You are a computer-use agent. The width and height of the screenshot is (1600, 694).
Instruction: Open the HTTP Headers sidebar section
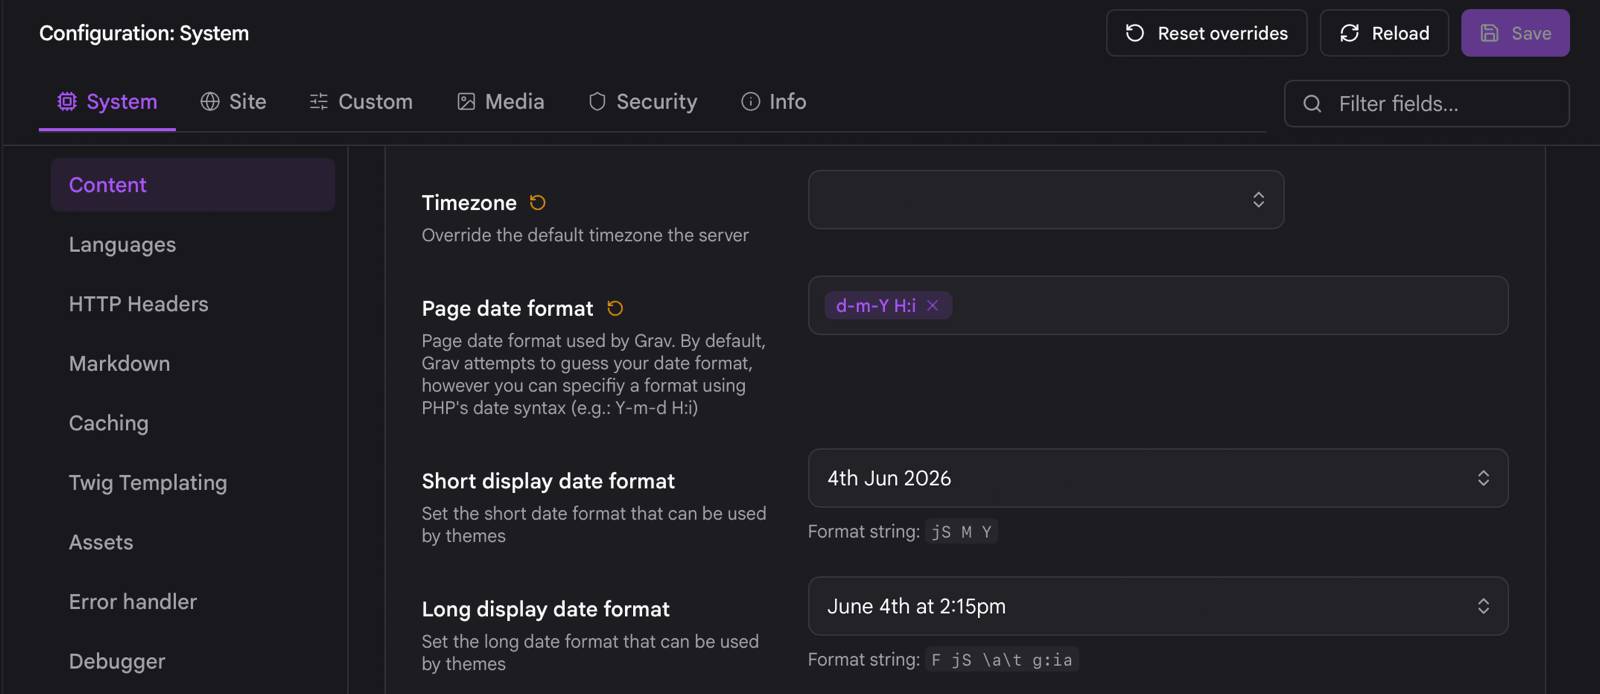tap(193, 304)
